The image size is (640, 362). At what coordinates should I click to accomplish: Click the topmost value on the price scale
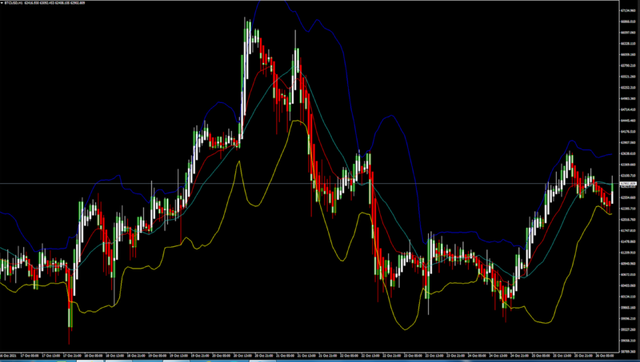click(x=629, y=10)
